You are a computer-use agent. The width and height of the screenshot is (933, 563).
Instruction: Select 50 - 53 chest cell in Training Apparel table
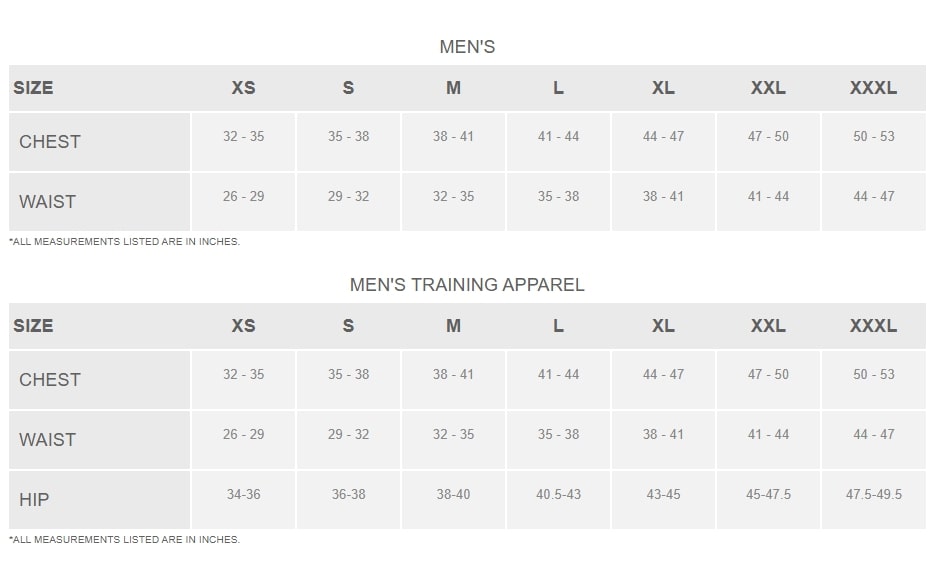click(x=873, y=374)
